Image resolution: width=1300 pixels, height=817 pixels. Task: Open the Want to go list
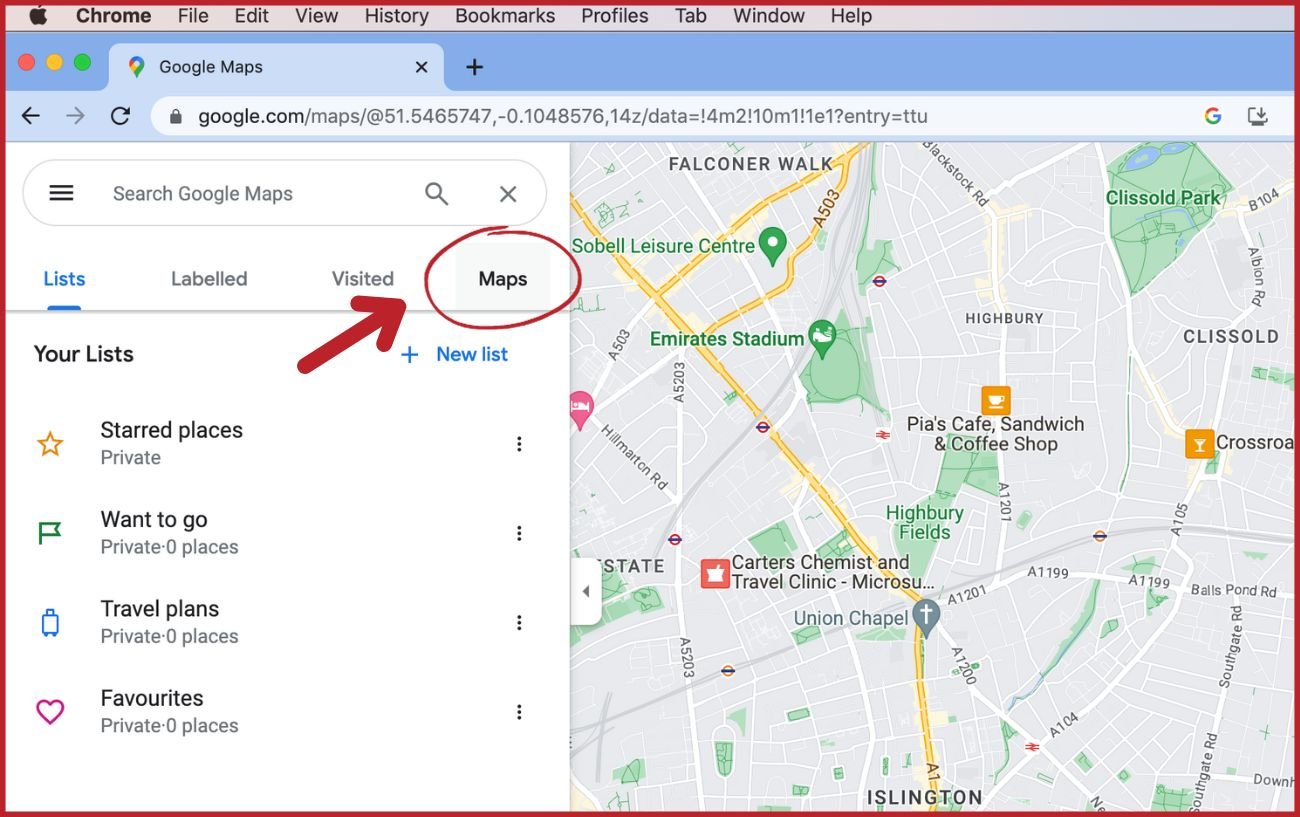[287, 533]
